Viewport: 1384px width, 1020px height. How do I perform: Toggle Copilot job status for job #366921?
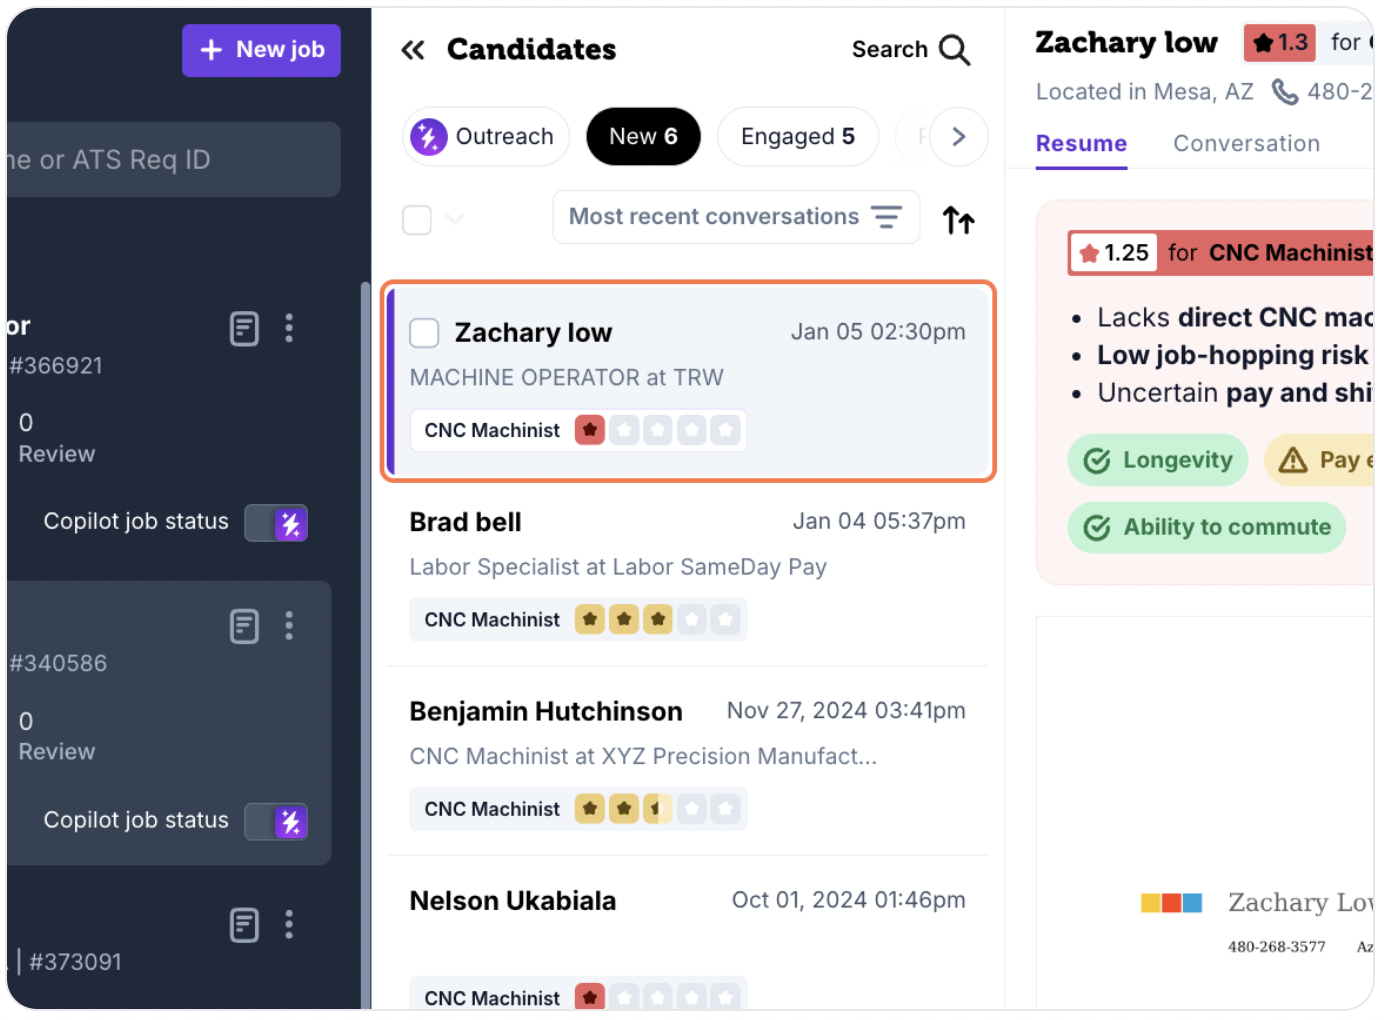coord(276,523)
